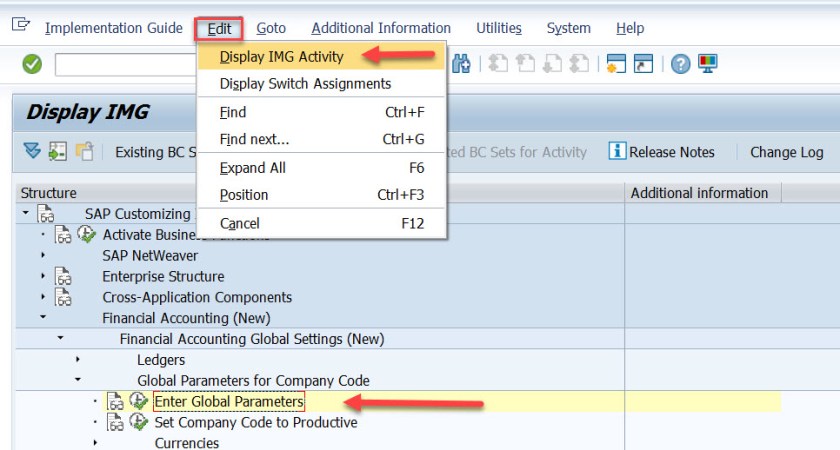Image resolution: width=840 pixels, height=450 pixels.
Task: Click the Release Notes info icon
Action: tap(617, 152)
